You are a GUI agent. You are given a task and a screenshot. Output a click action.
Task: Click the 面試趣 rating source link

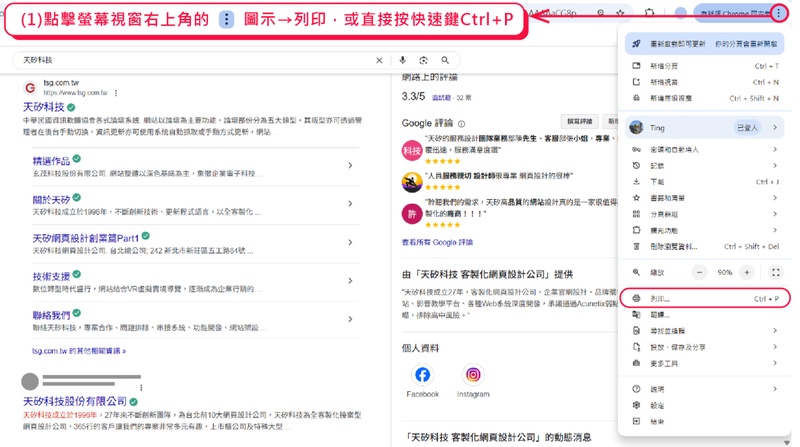coord(441,97)
